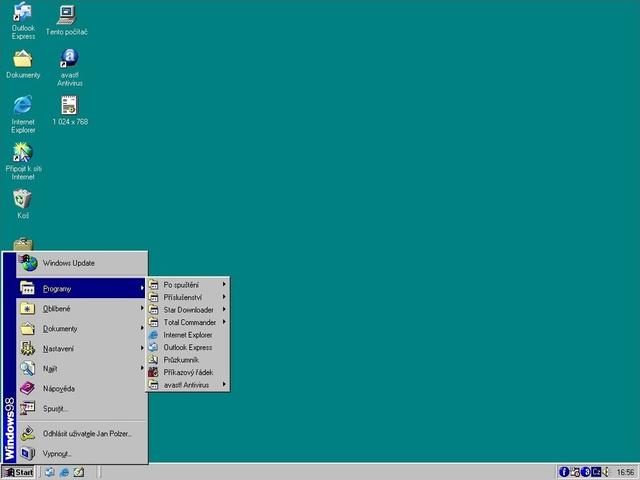Select the Internet Explorer desktop icon
This screenshot has width=640, height=480.
[23, 114]
